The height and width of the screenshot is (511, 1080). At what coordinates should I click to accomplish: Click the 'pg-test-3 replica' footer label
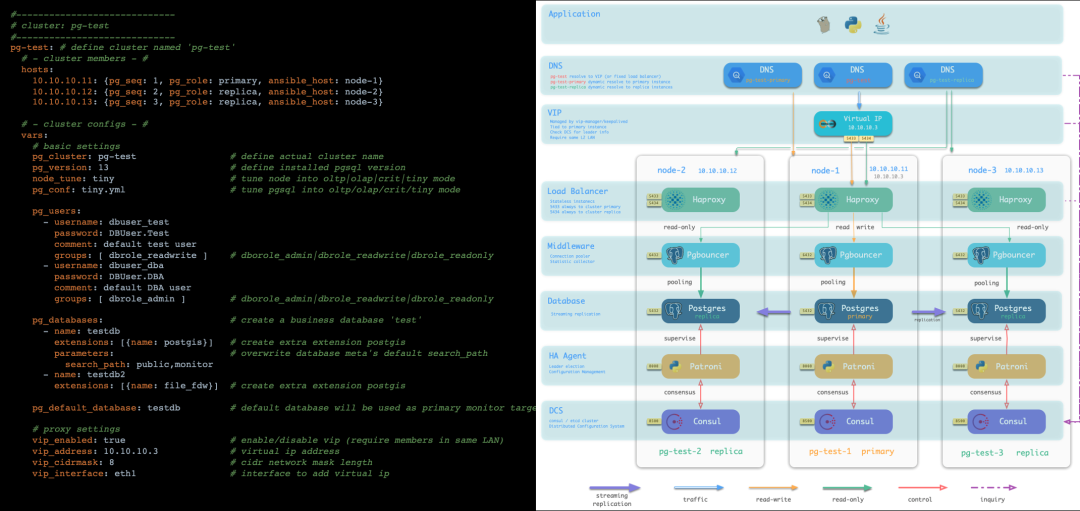pyautogui.click(x=1004, y=452)
